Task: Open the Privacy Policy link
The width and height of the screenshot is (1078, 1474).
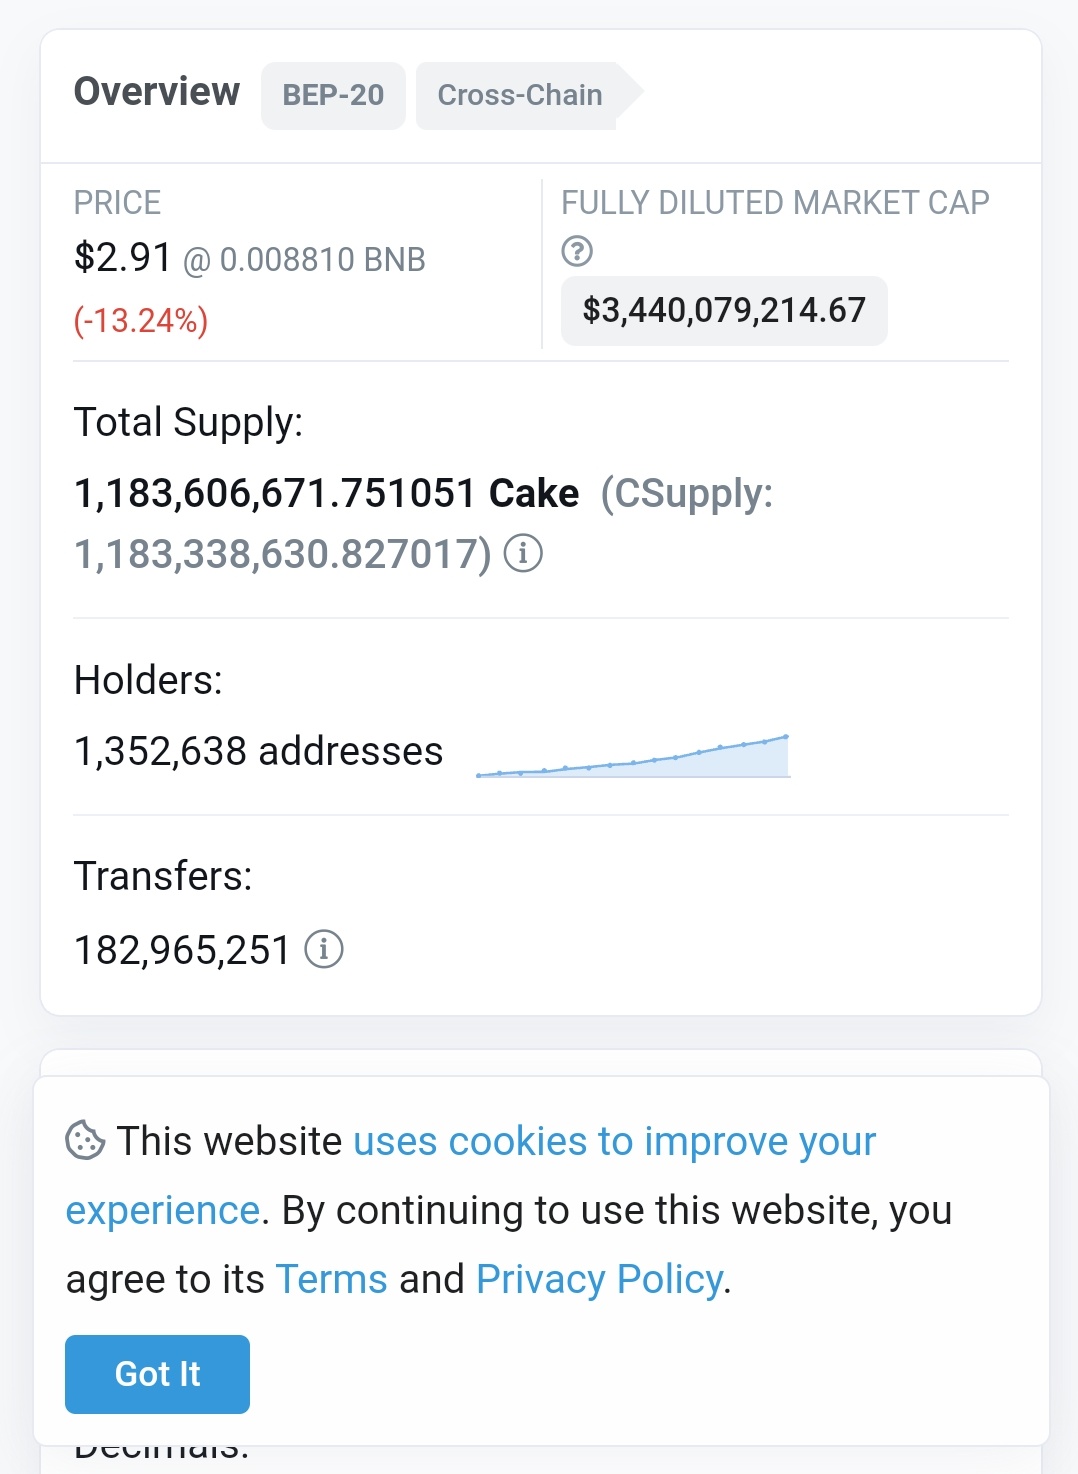Action: [599, 1279]
